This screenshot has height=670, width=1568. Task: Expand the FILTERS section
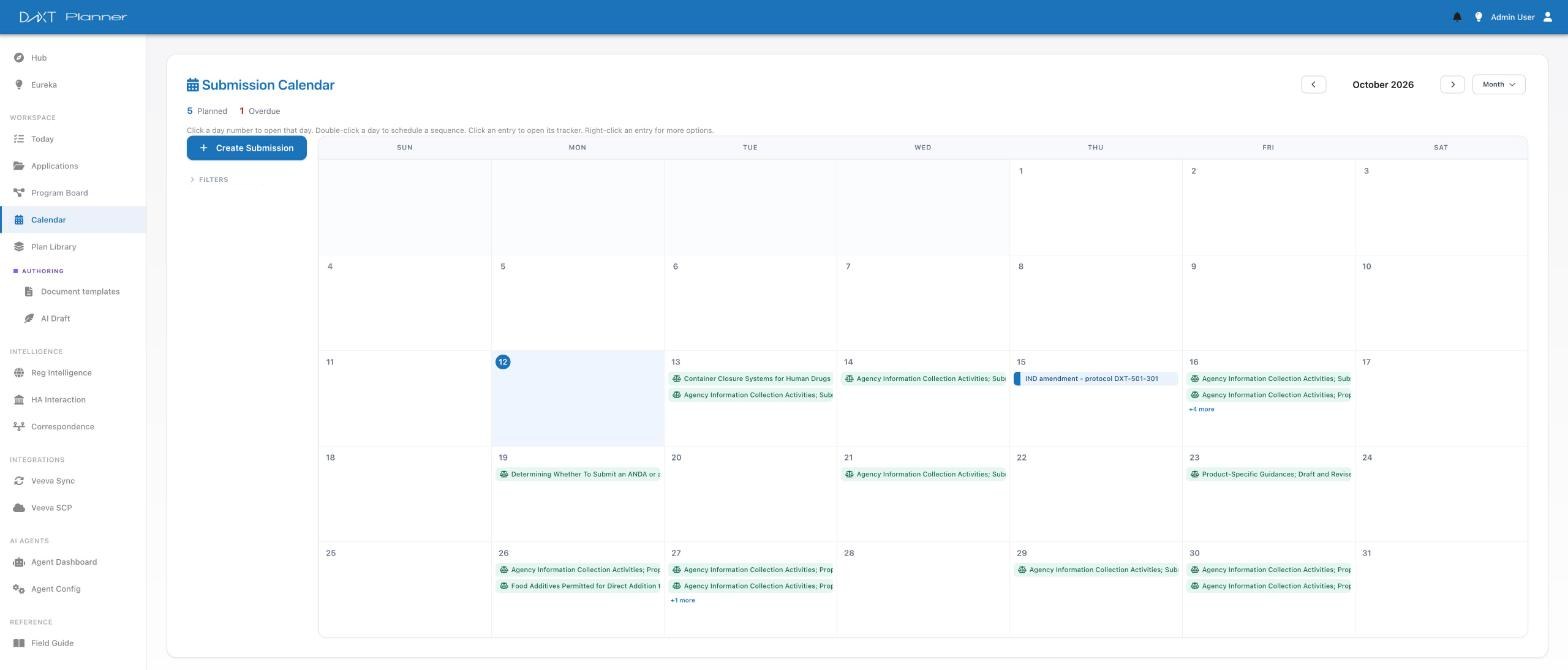(209, 180)
